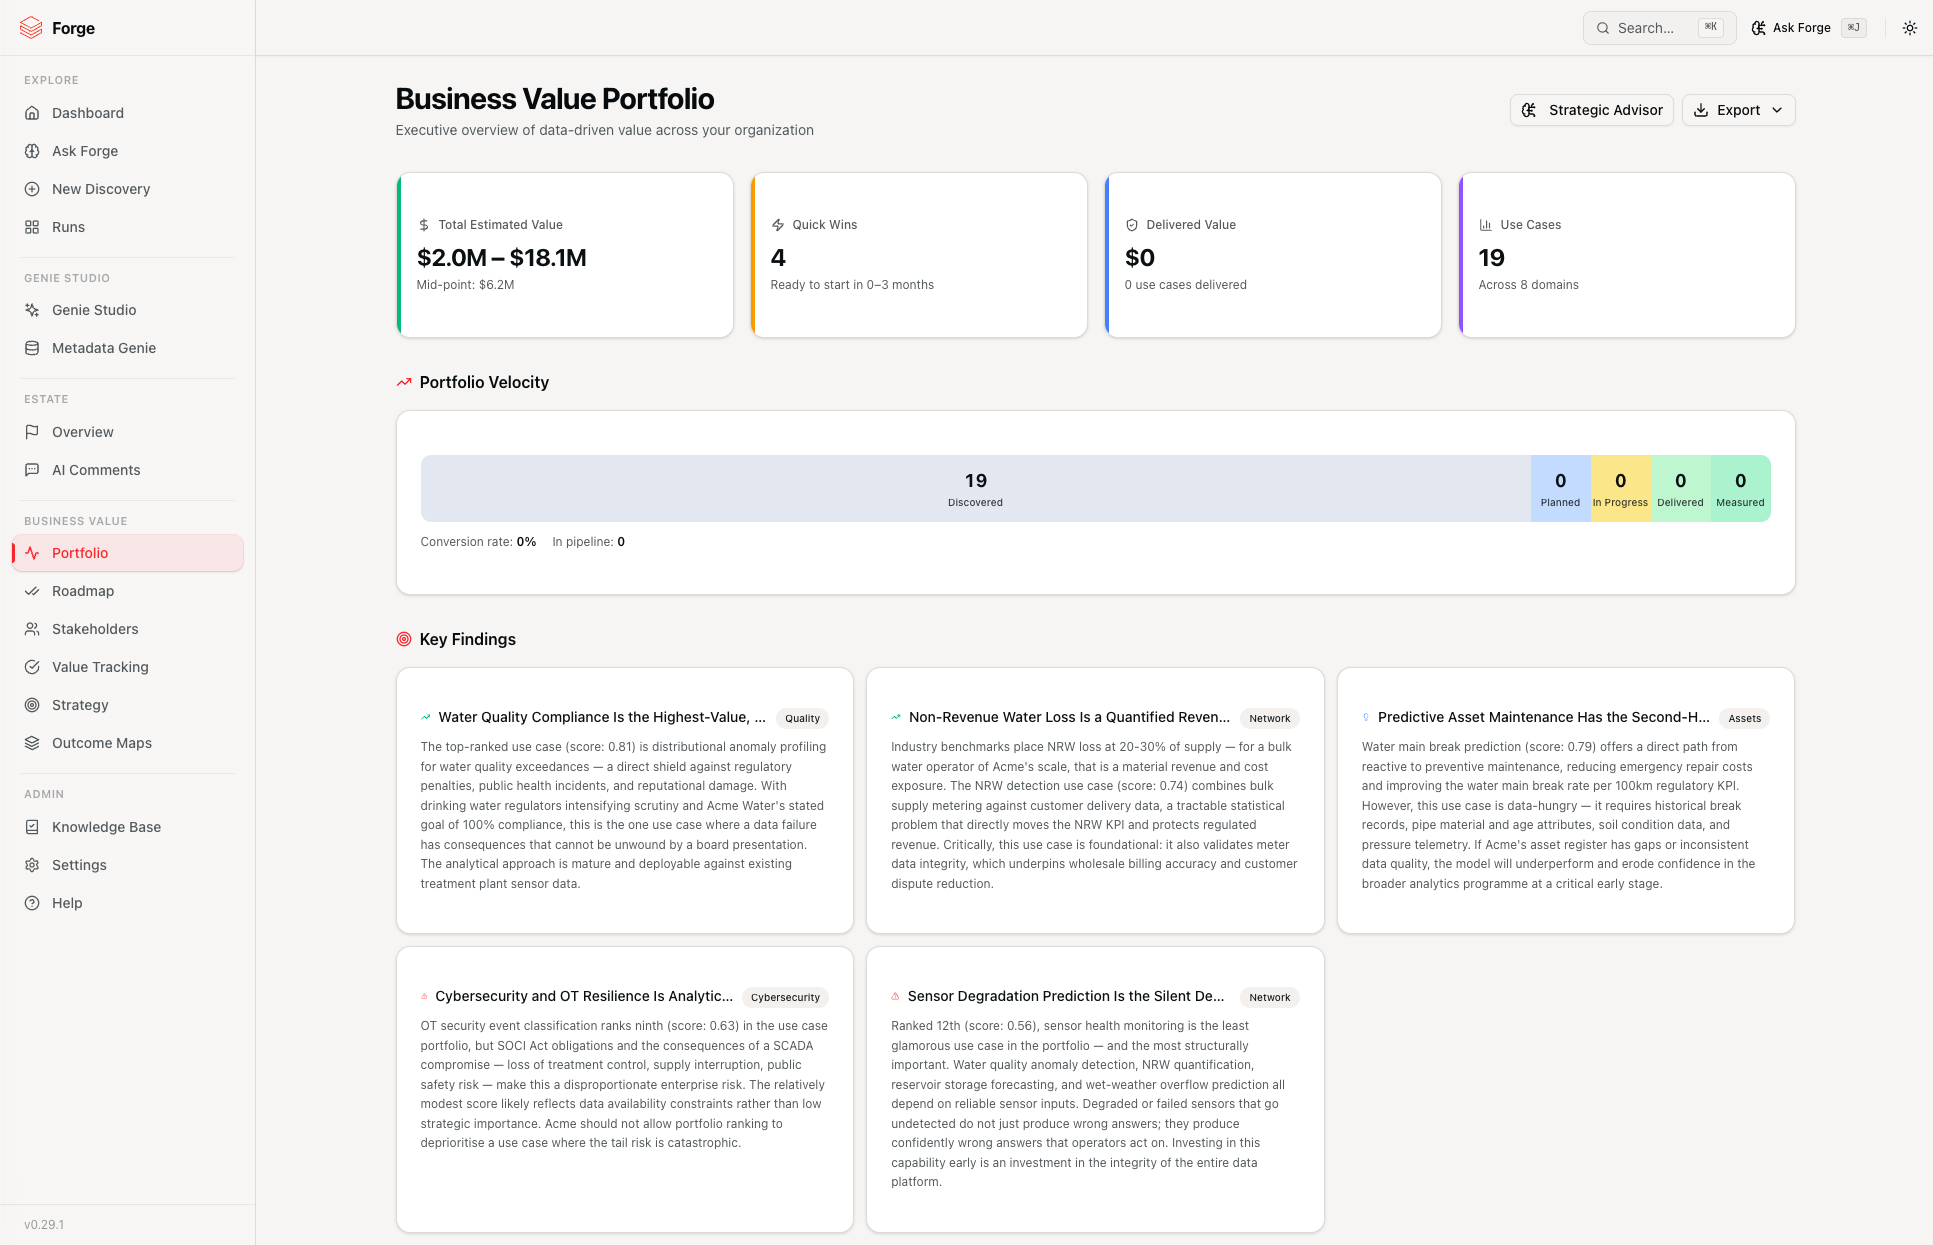The image size is (1933, 1245).
Task: Click the 'Mid-point: $6.2M' text
Action: point(465,285)
